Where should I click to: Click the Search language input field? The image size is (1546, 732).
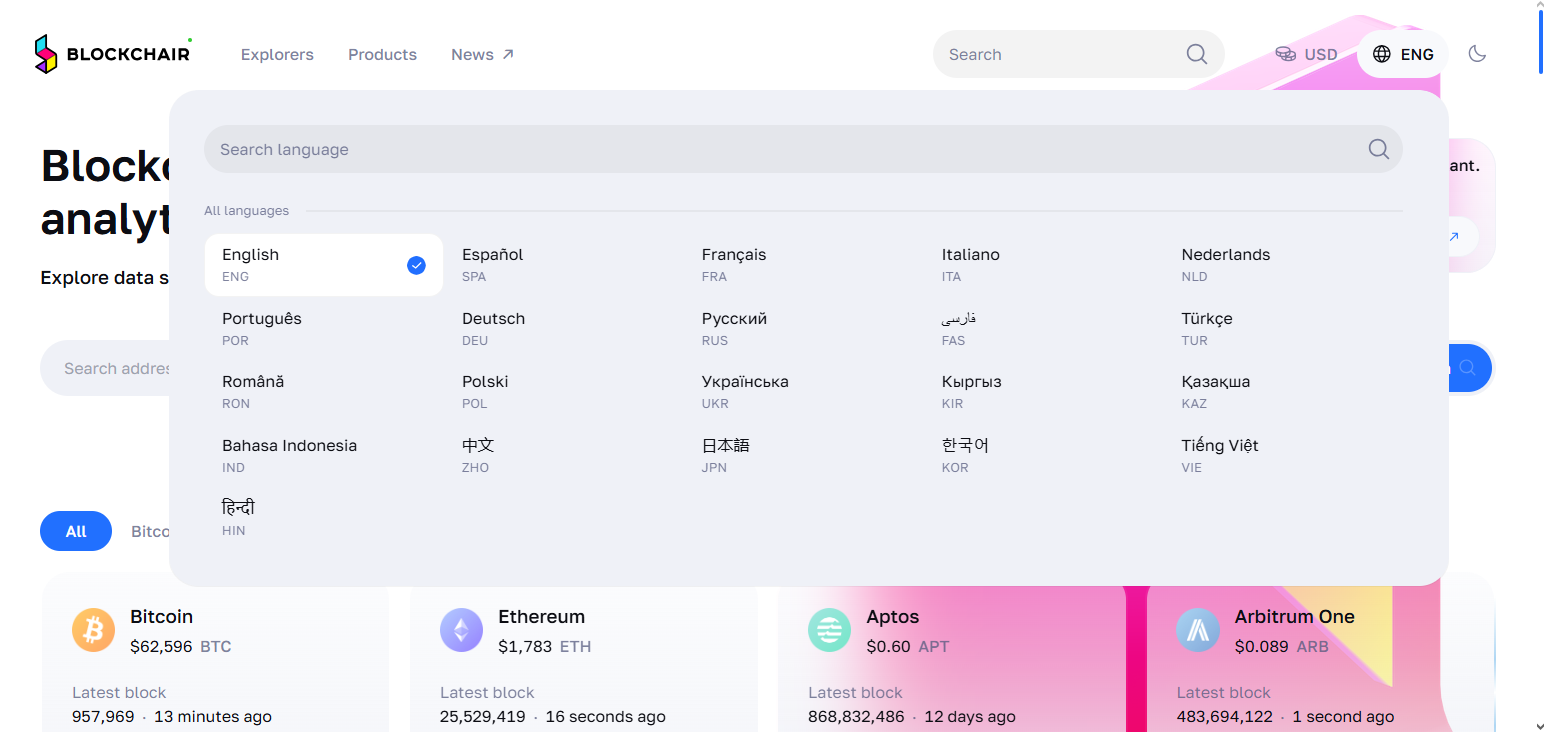click(803, 149)
